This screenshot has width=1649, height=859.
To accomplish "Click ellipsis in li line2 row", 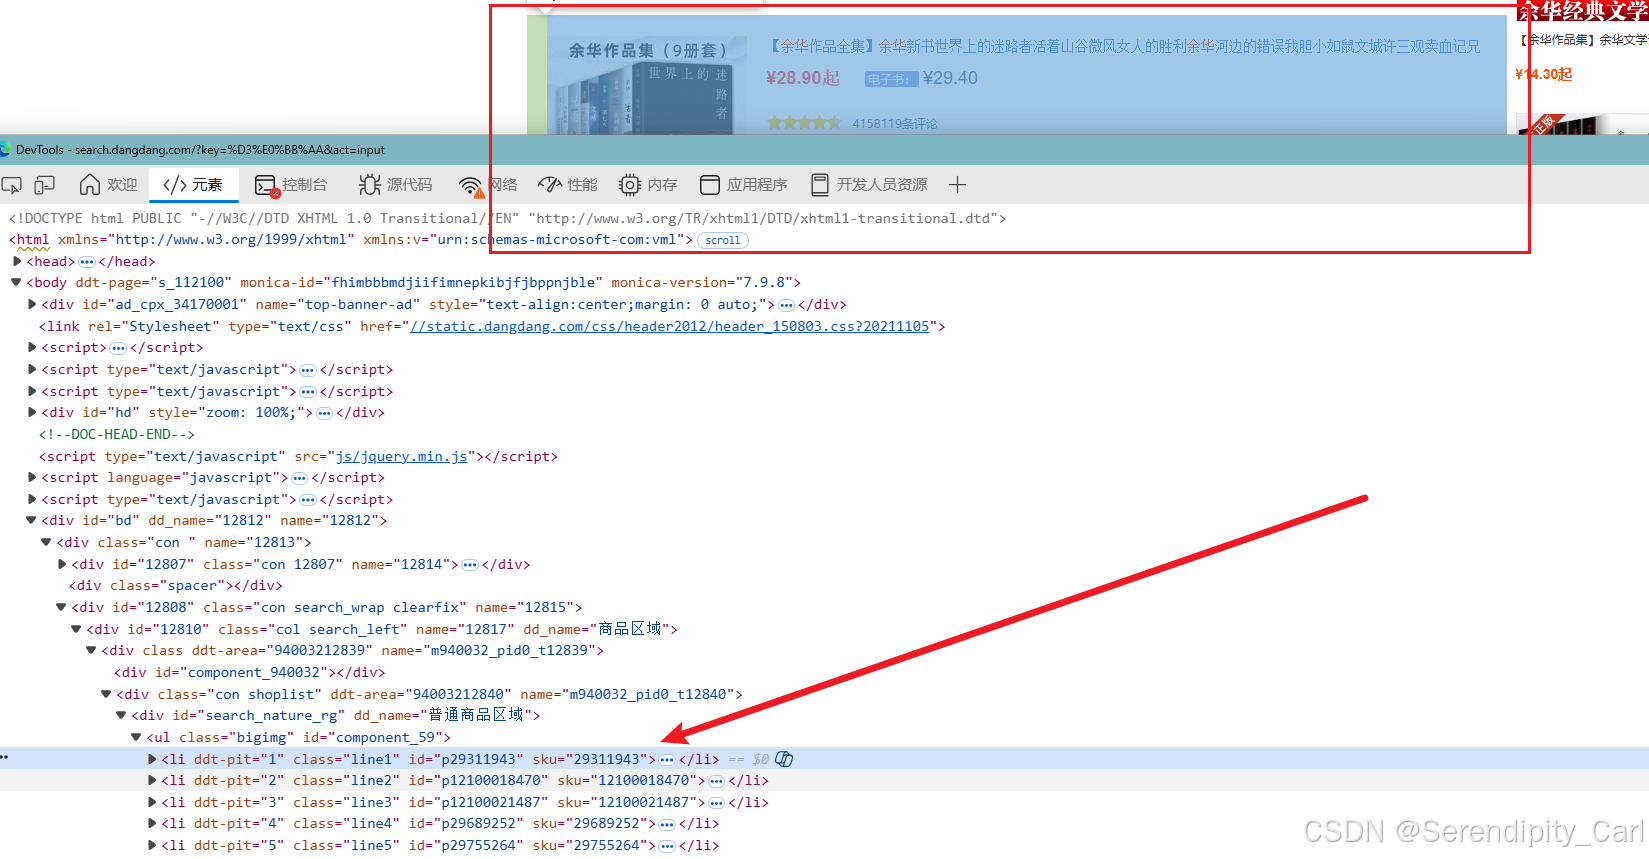I will pyautogui.click(x=716, y=781).
